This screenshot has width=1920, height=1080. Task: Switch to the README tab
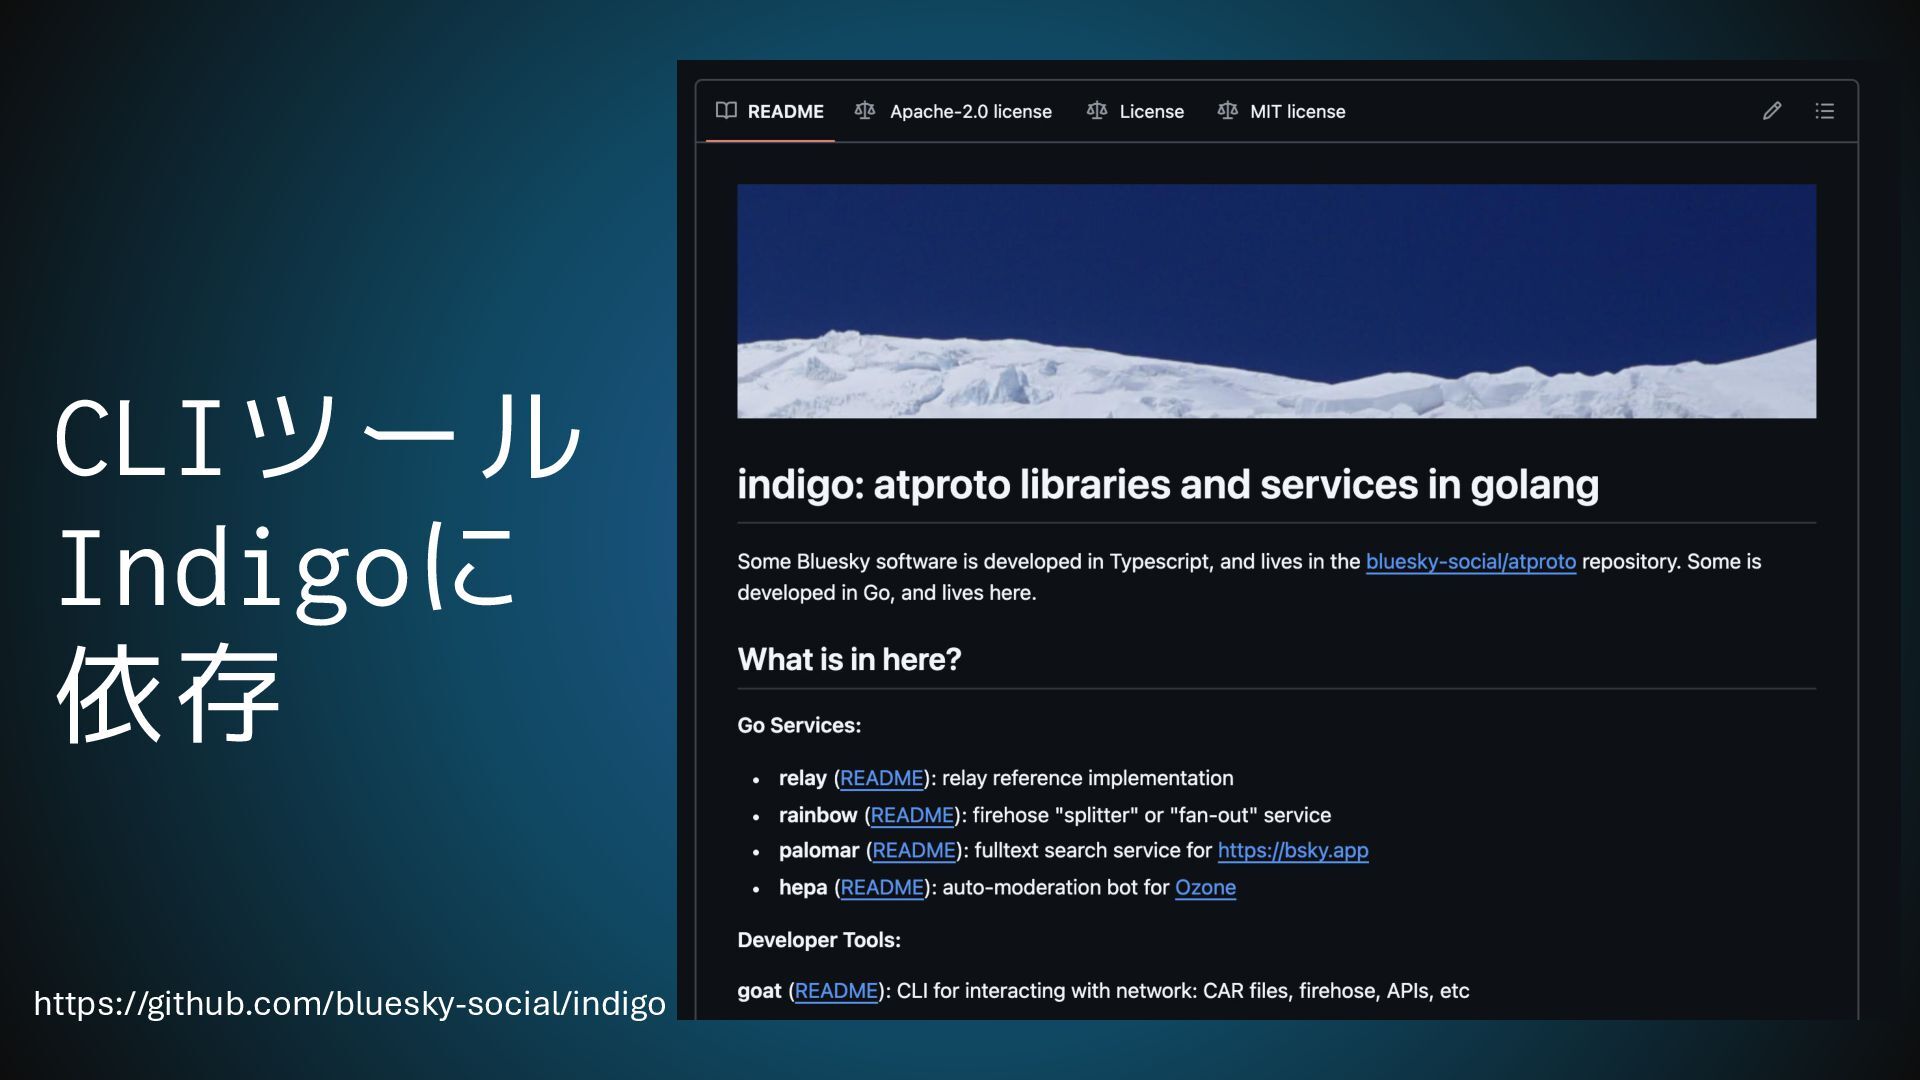pos(785,112)
